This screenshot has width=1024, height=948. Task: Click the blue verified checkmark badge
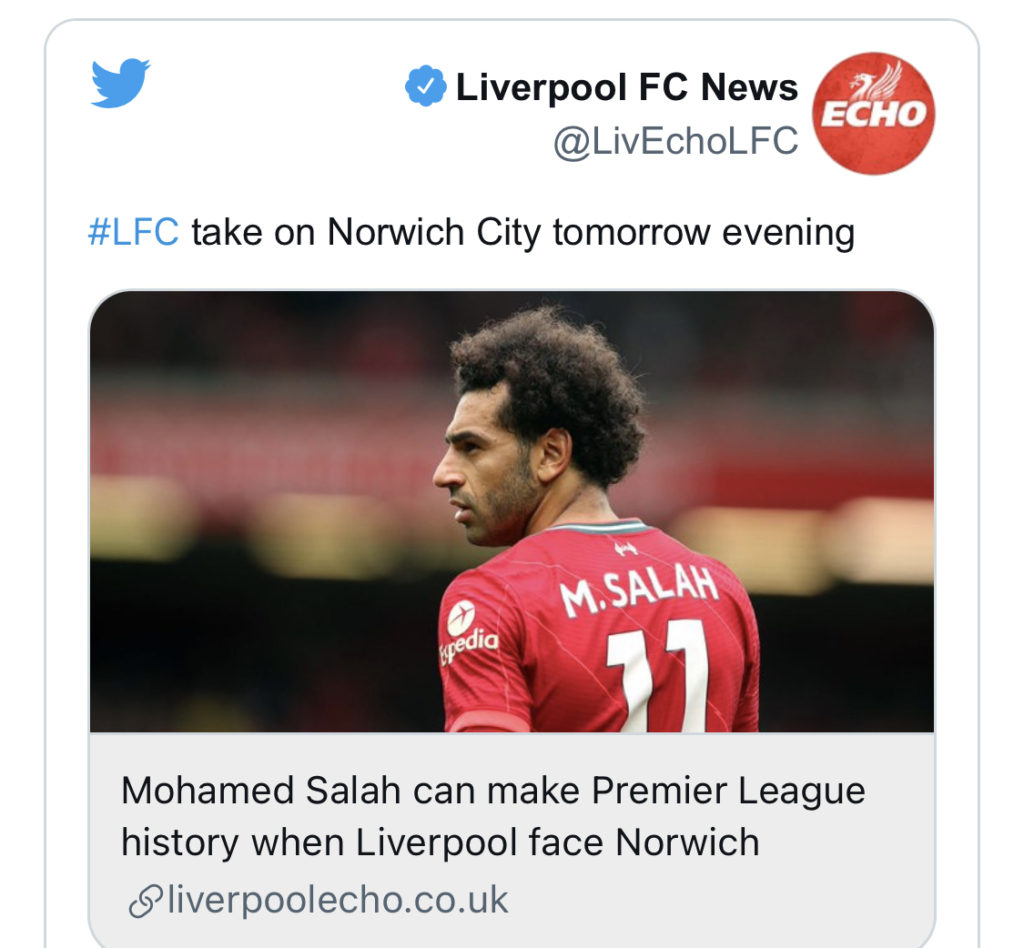pyautogui.click(x=425, y=86)
